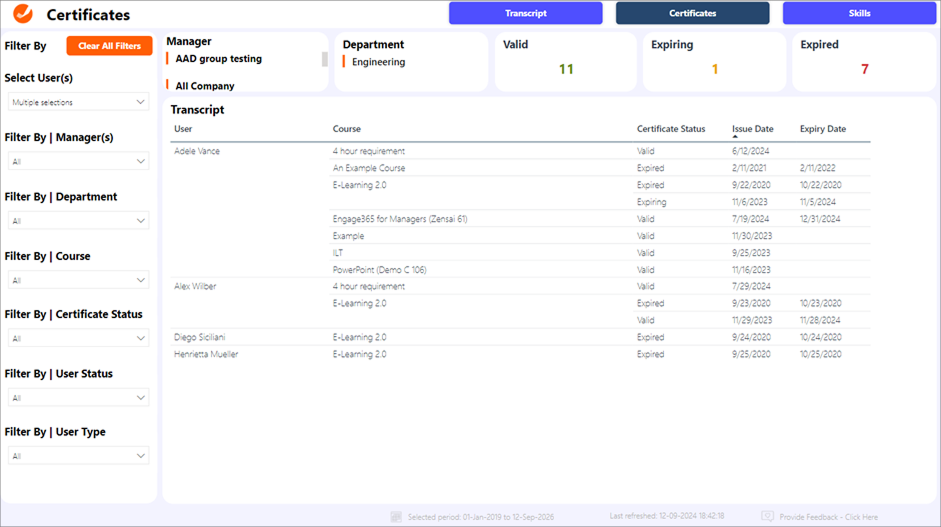Expand the Select User(s) dropdown
This screenshot has width=941, height=527.
[x=78, y=102]
